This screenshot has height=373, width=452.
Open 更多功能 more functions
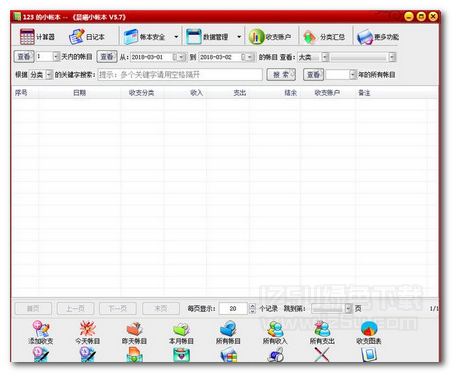click(377, 37)
